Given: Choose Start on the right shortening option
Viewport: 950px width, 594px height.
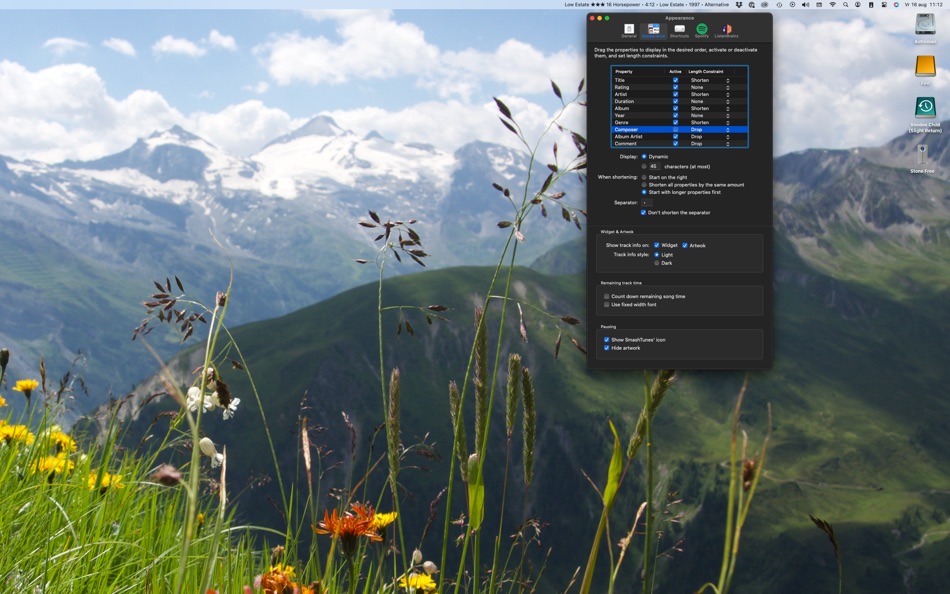Looking at the screenshot, I should [x=643, y=176].
